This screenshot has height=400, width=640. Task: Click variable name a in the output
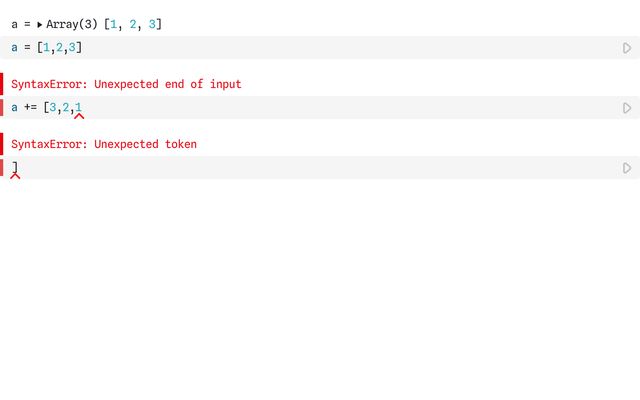tap(15, 24)
